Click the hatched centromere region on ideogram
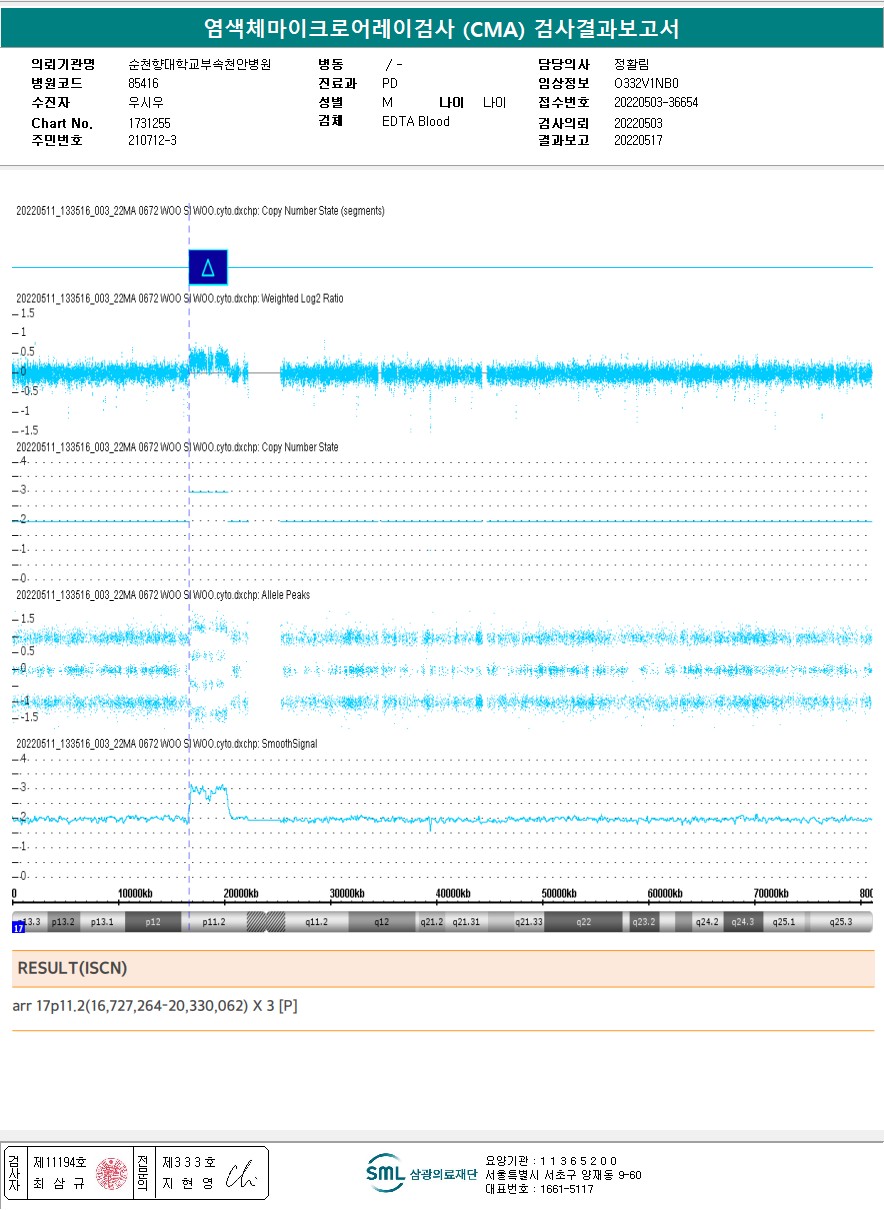Screen dimensions: 884x1210 click(x=266, y=921)
